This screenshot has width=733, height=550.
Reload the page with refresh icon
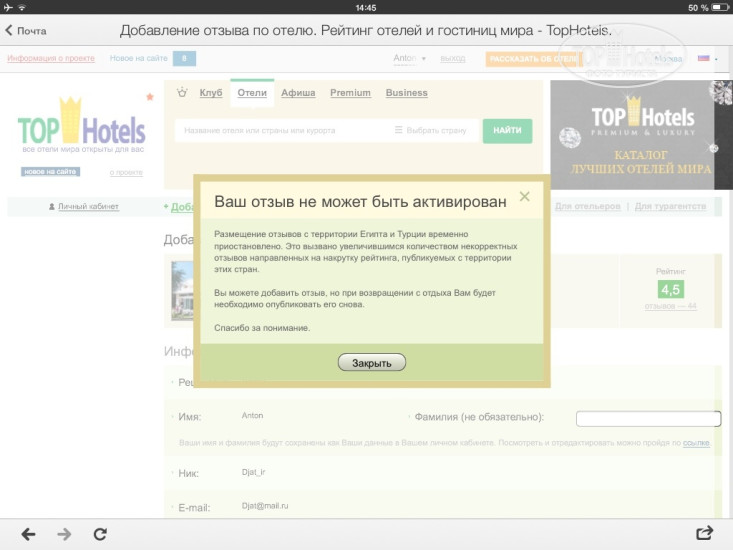click(x=100, y=534)
